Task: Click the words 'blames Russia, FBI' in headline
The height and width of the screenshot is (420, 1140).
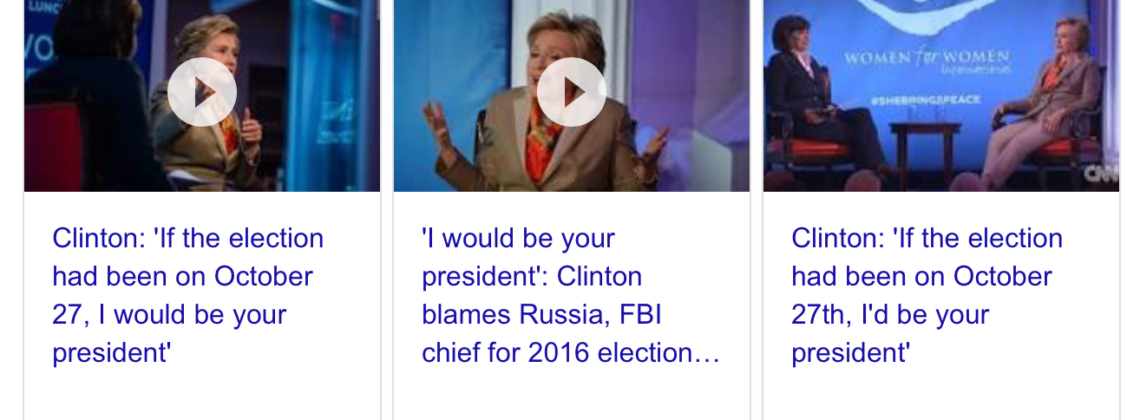Action: tap(541, 315)
